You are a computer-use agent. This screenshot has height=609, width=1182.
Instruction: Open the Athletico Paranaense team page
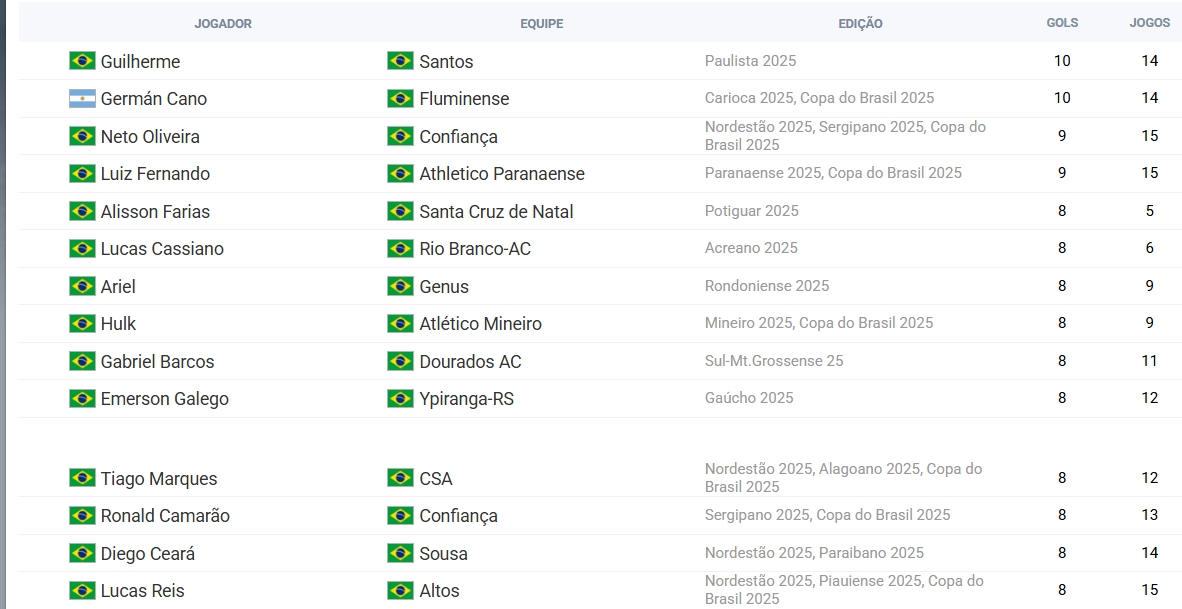502,173
